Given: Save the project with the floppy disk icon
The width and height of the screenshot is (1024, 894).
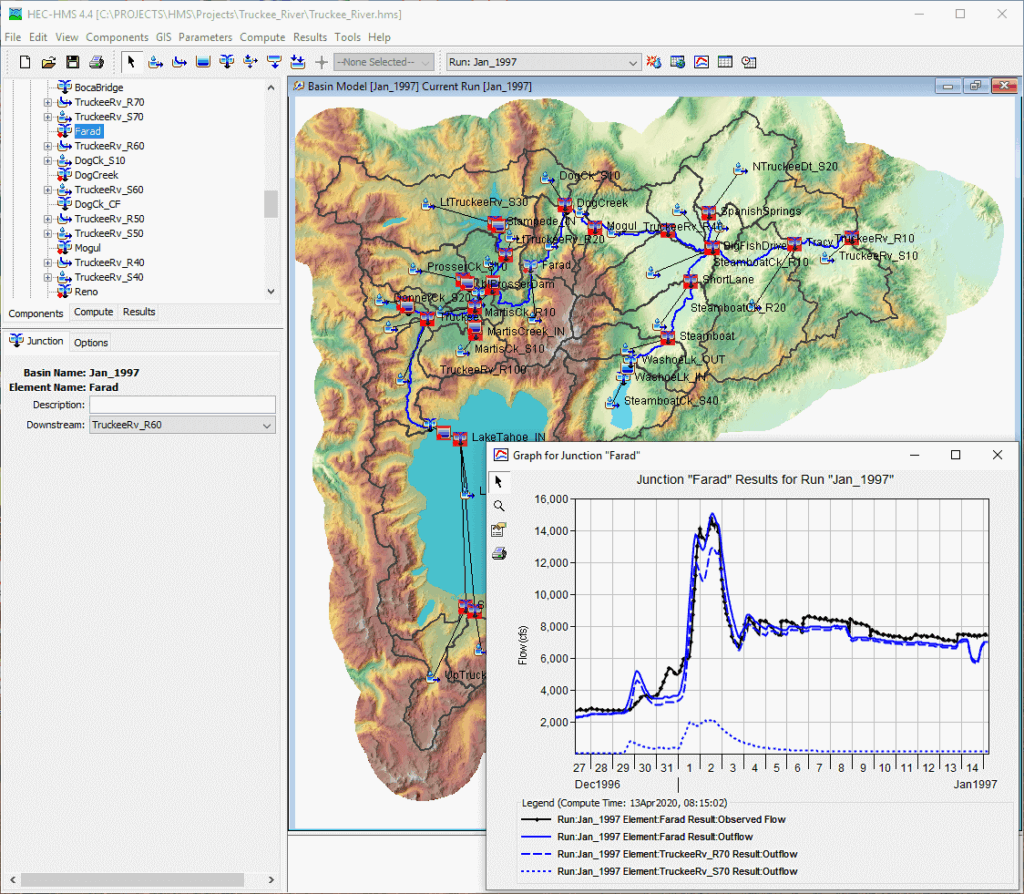Looking at the screenshot, I should coord(72,62).
